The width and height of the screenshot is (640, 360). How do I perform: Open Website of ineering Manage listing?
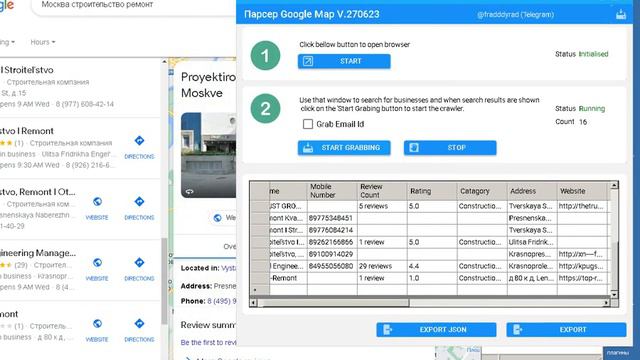tap(97, 269)
